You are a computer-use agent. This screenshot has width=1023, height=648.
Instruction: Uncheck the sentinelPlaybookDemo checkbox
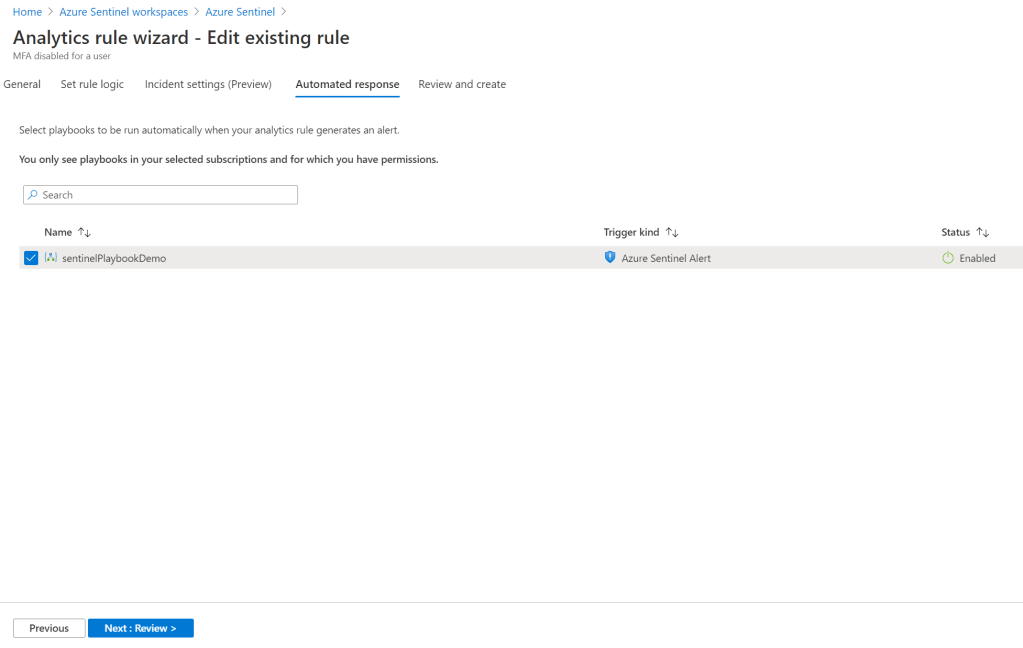tap(31, 258)
